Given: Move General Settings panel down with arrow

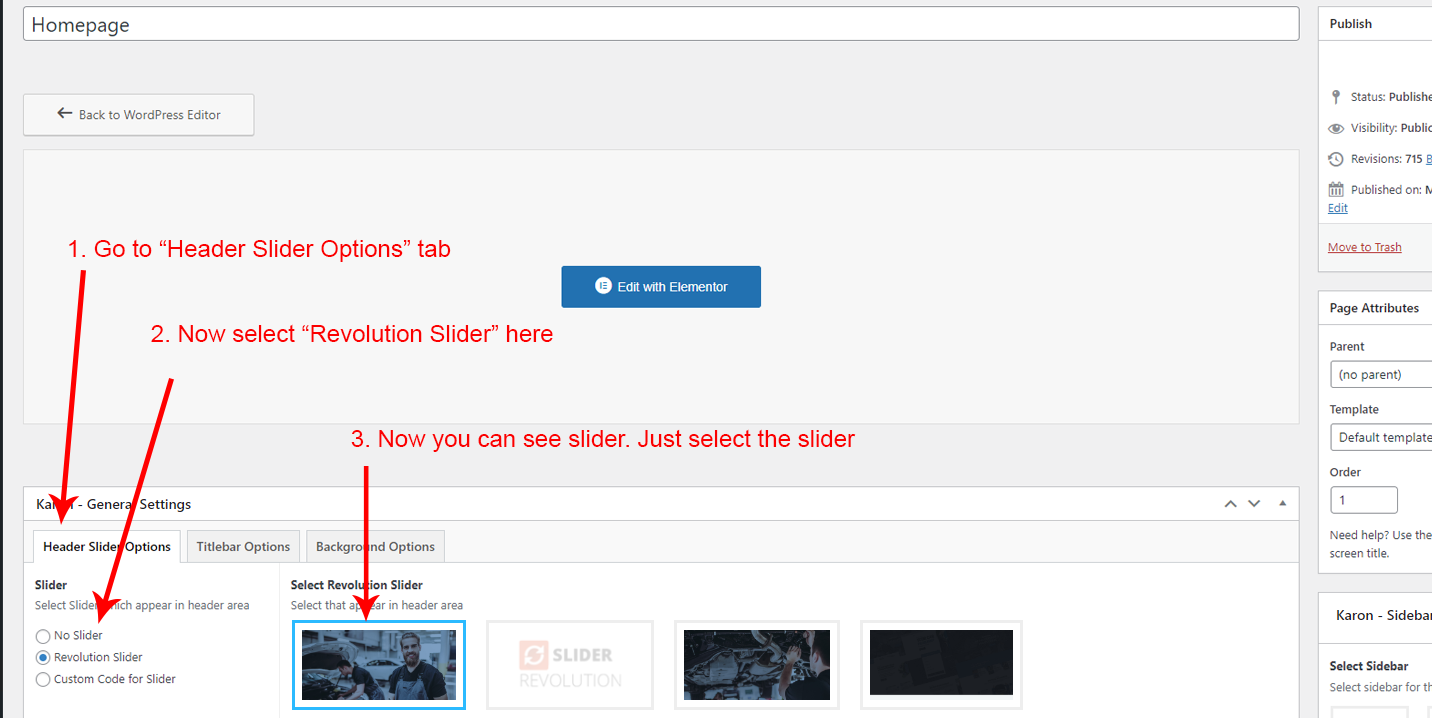Looking at the screenshot, I should point(1254,504).
